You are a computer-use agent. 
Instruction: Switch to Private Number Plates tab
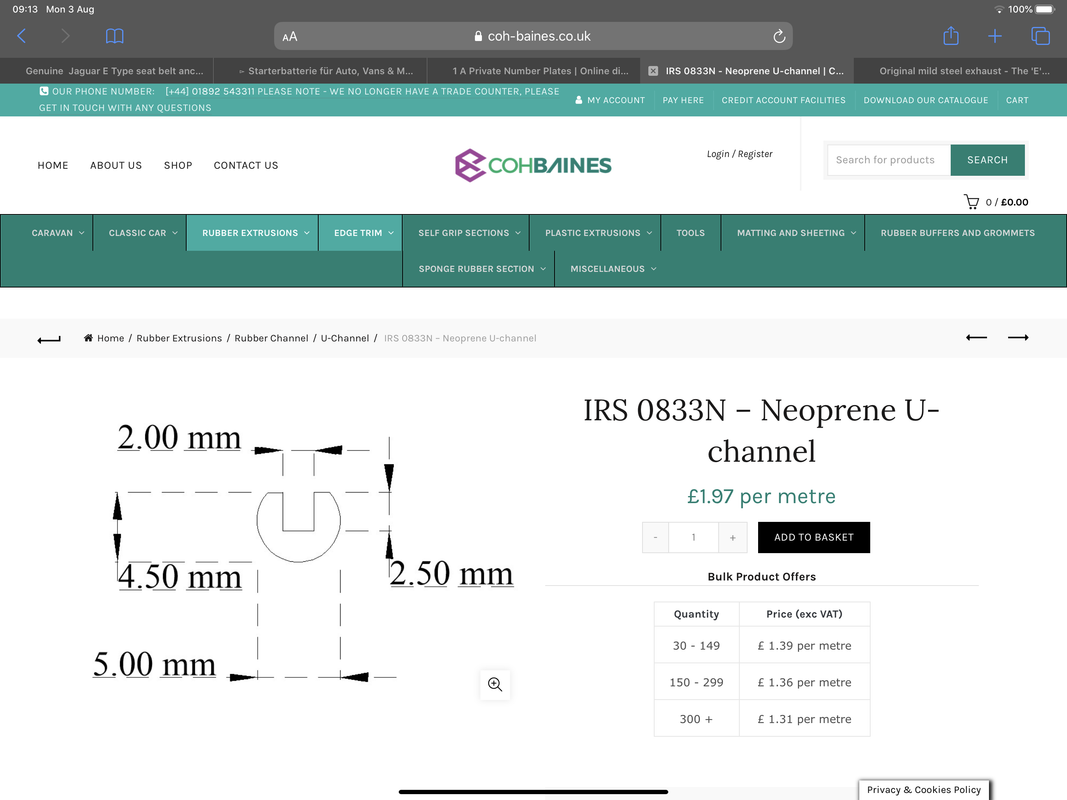click(x=534, y=71)
